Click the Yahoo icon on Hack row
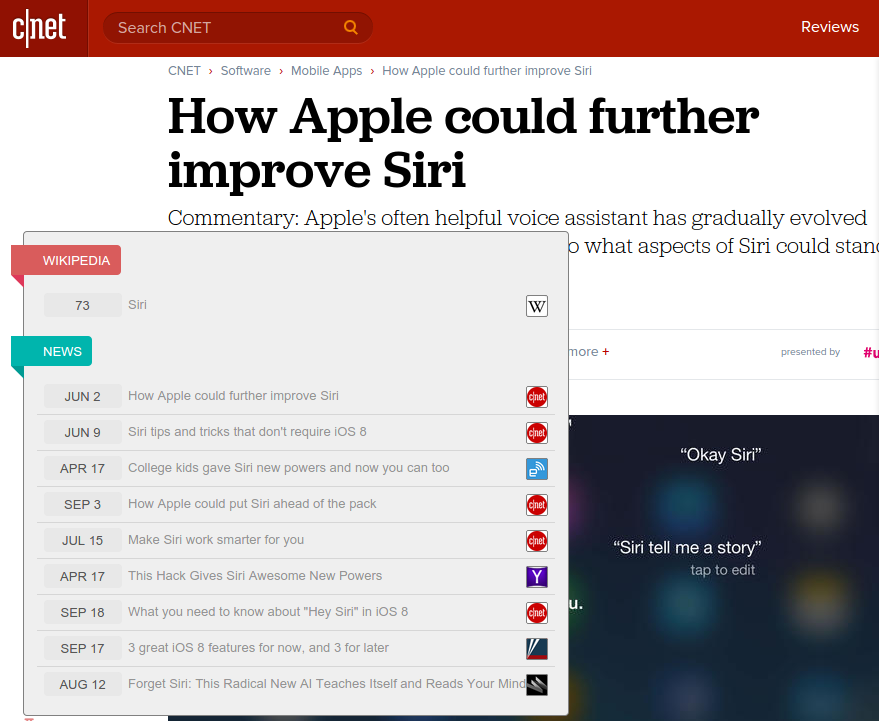Screen dimensions: 879x721 (537, 577)
